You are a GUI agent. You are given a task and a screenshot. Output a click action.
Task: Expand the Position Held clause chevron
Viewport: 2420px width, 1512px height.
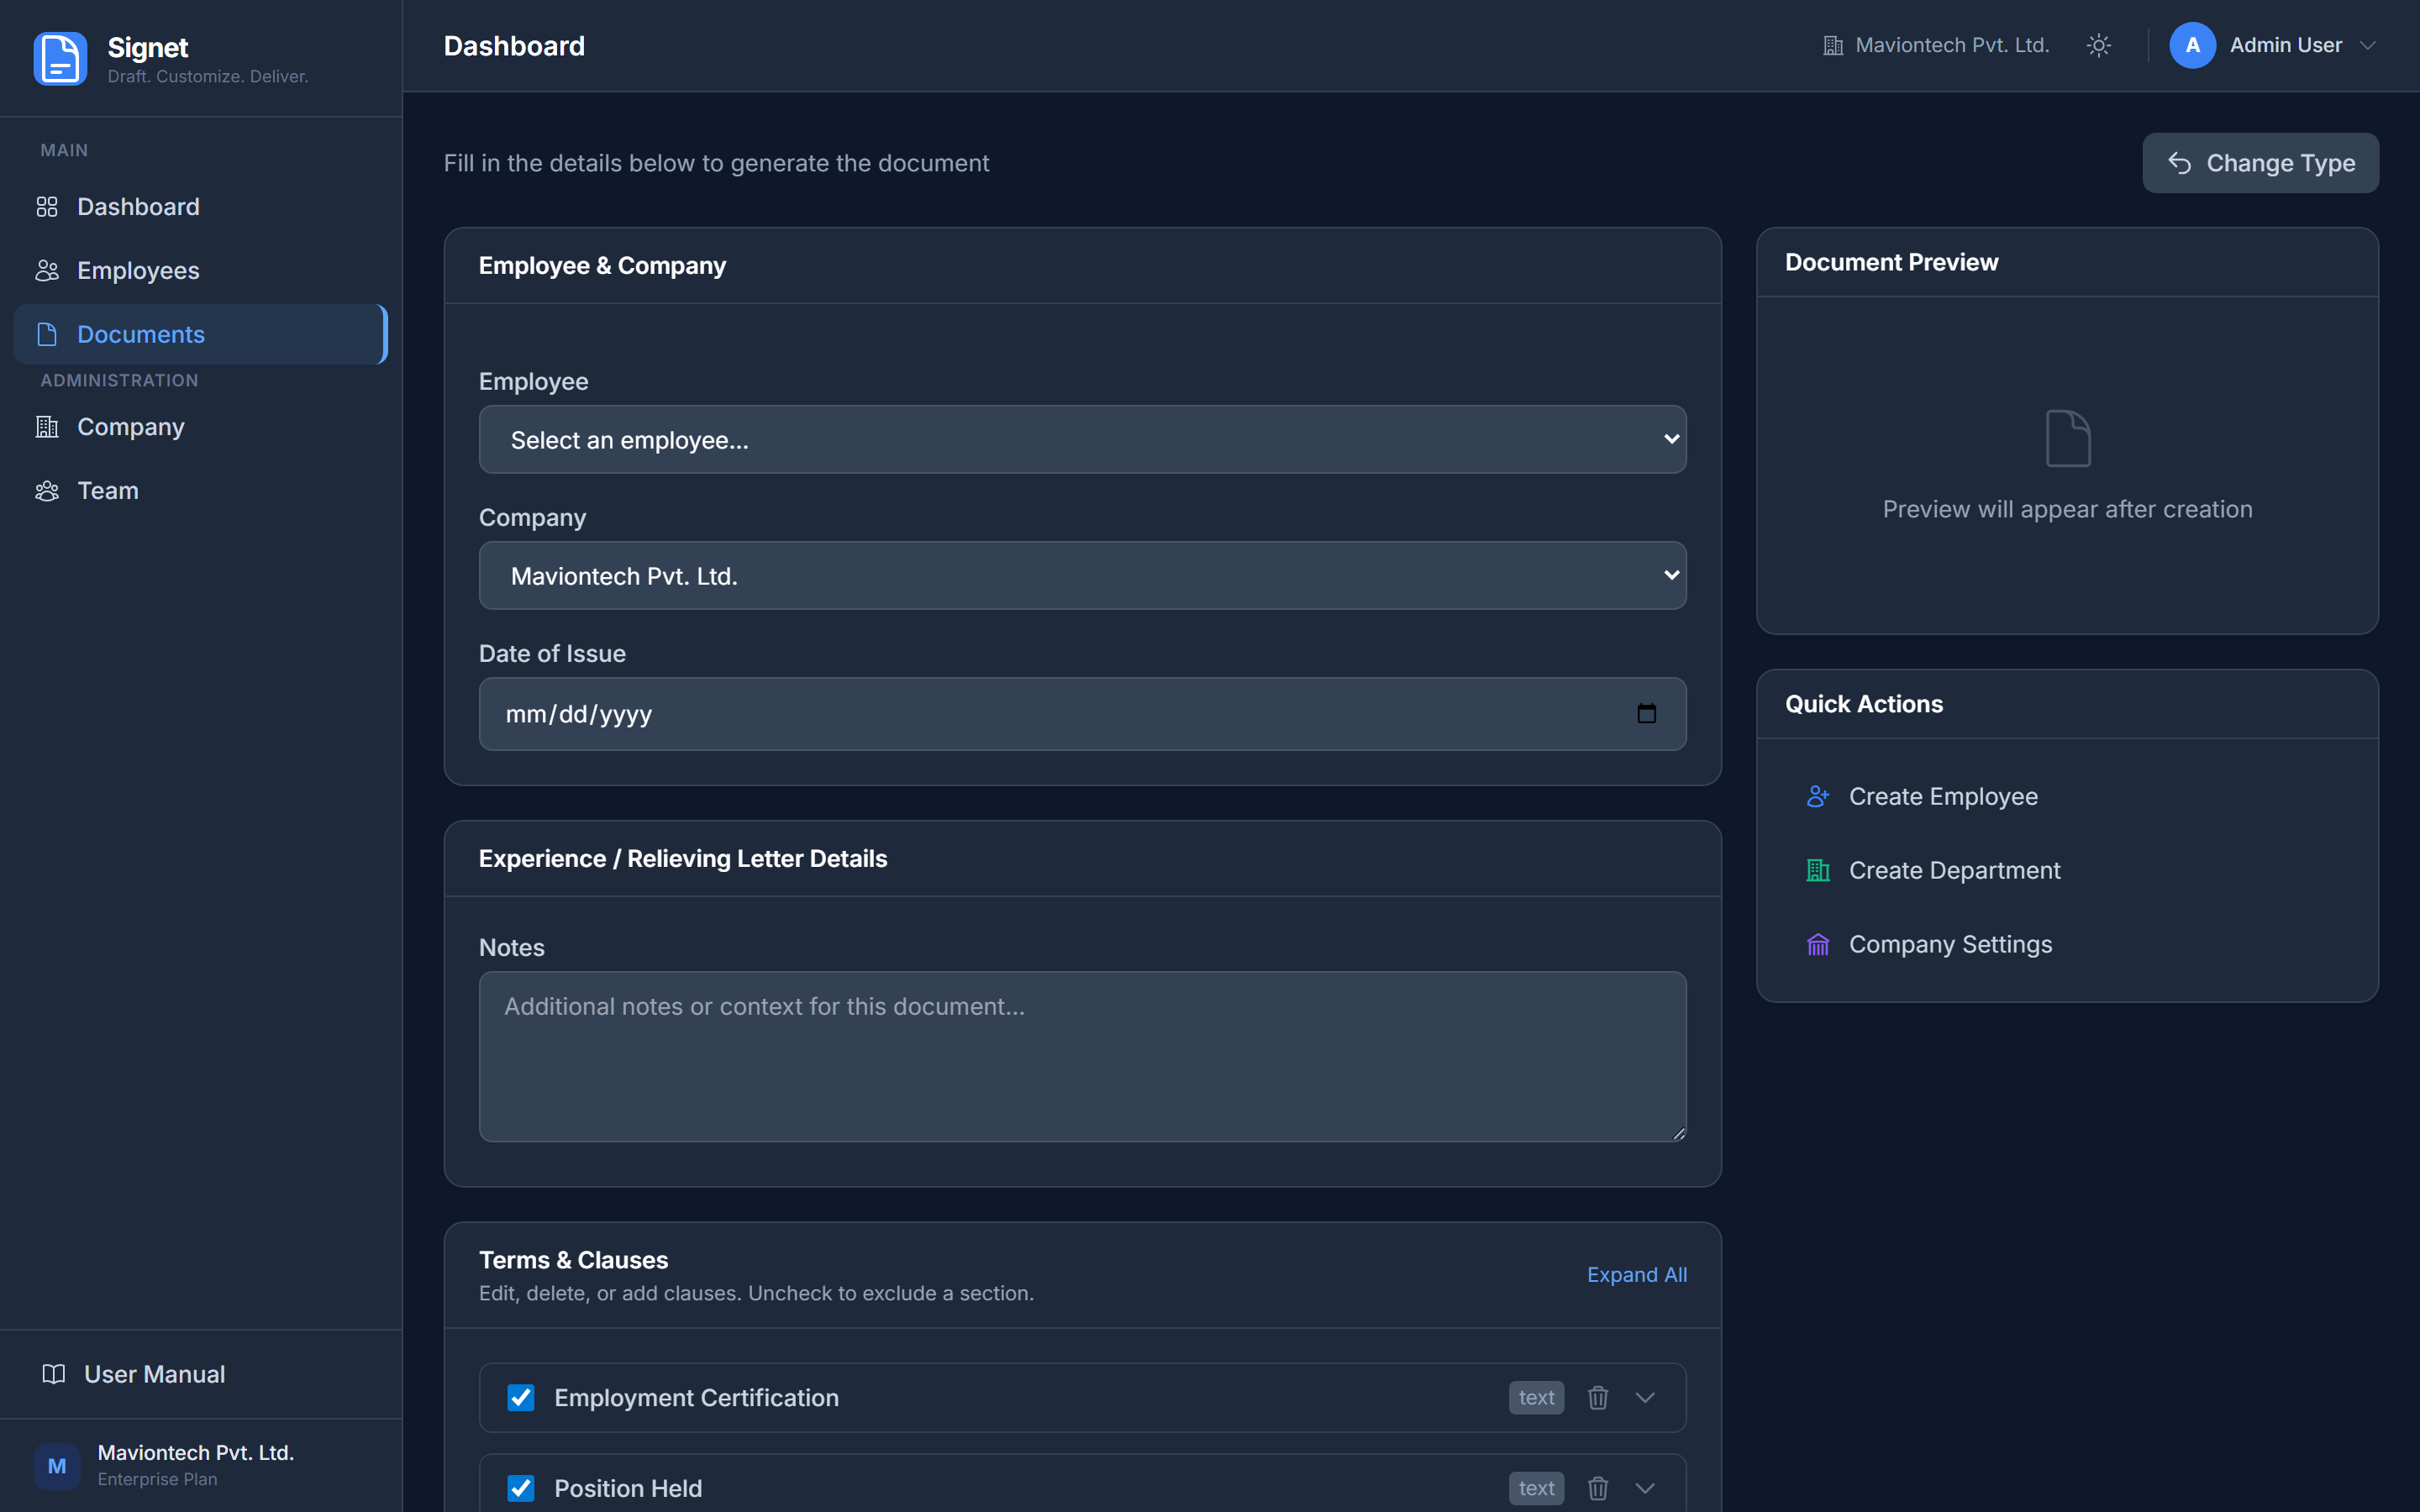1645,1488
